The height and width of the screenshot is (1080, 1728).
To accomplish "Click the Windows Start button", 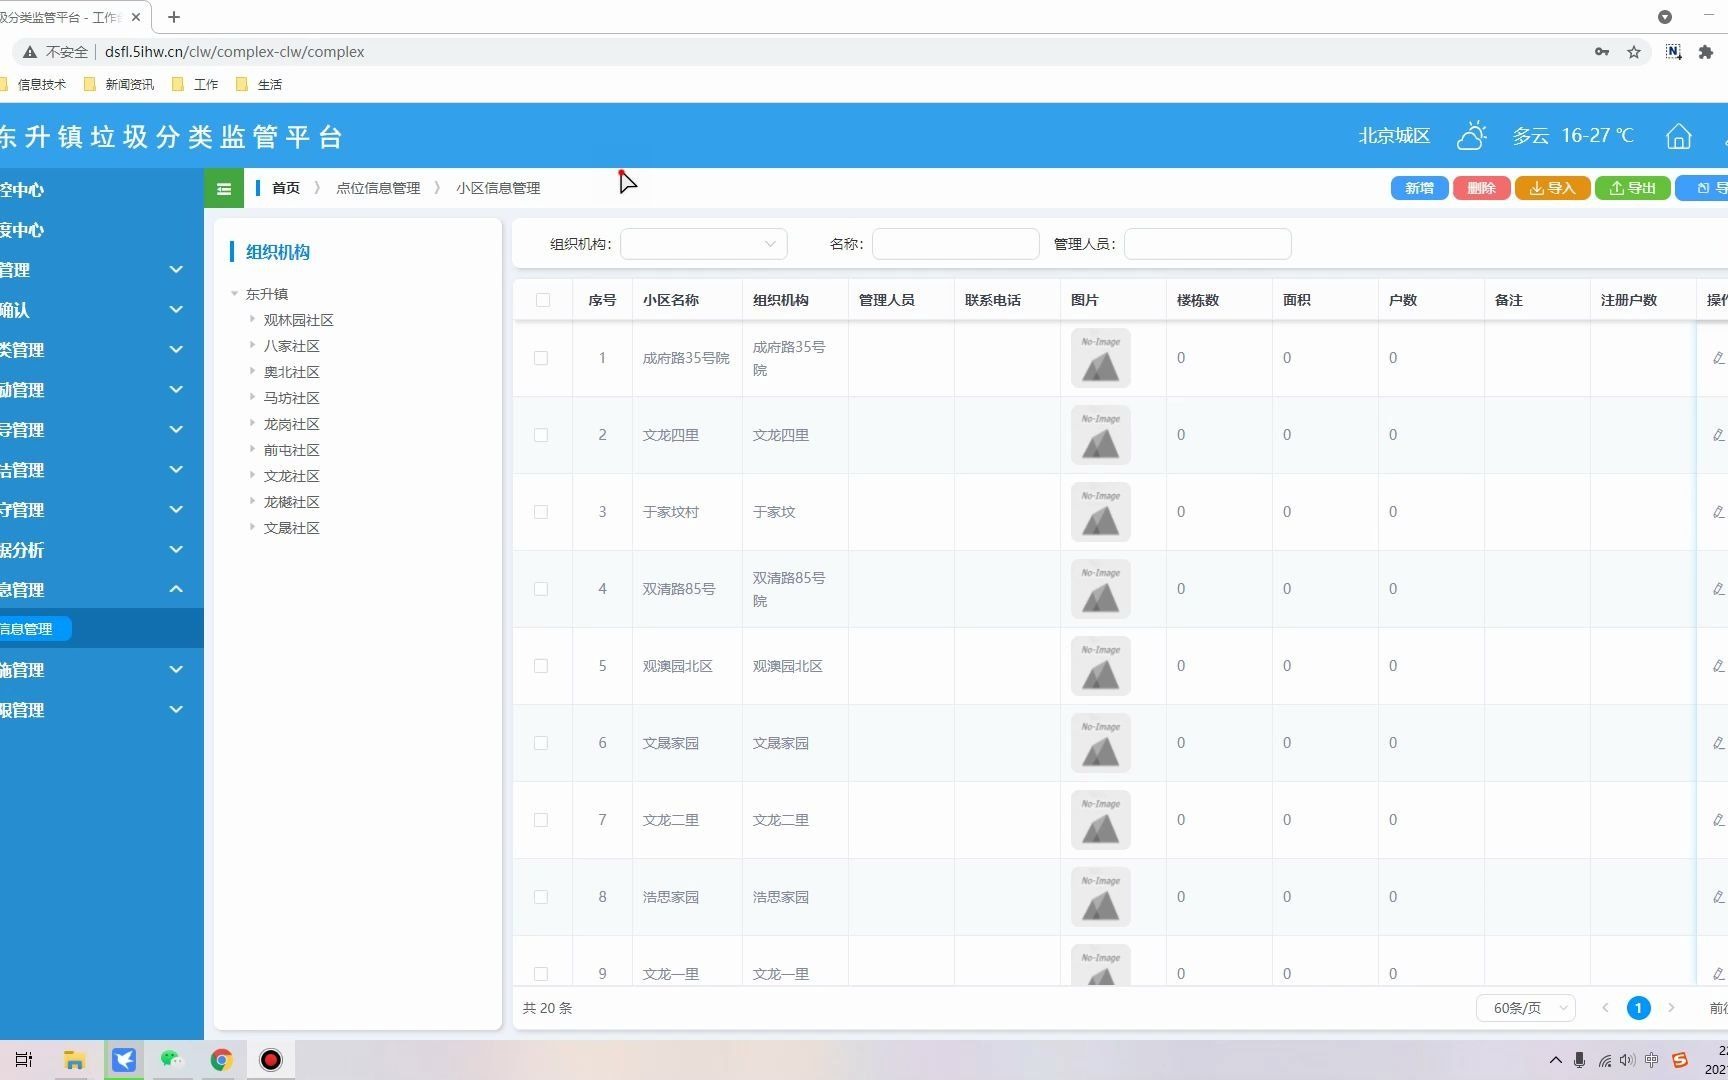I will click(23, 1059).
